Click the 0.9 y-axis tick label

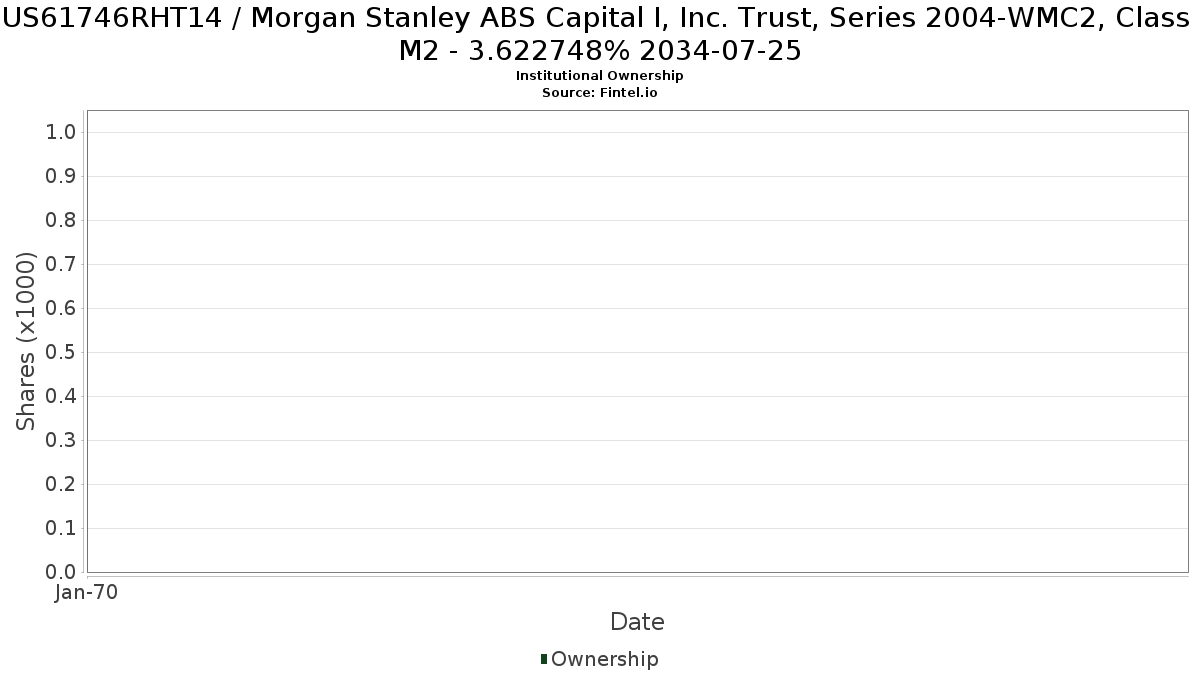pos(61,176)
